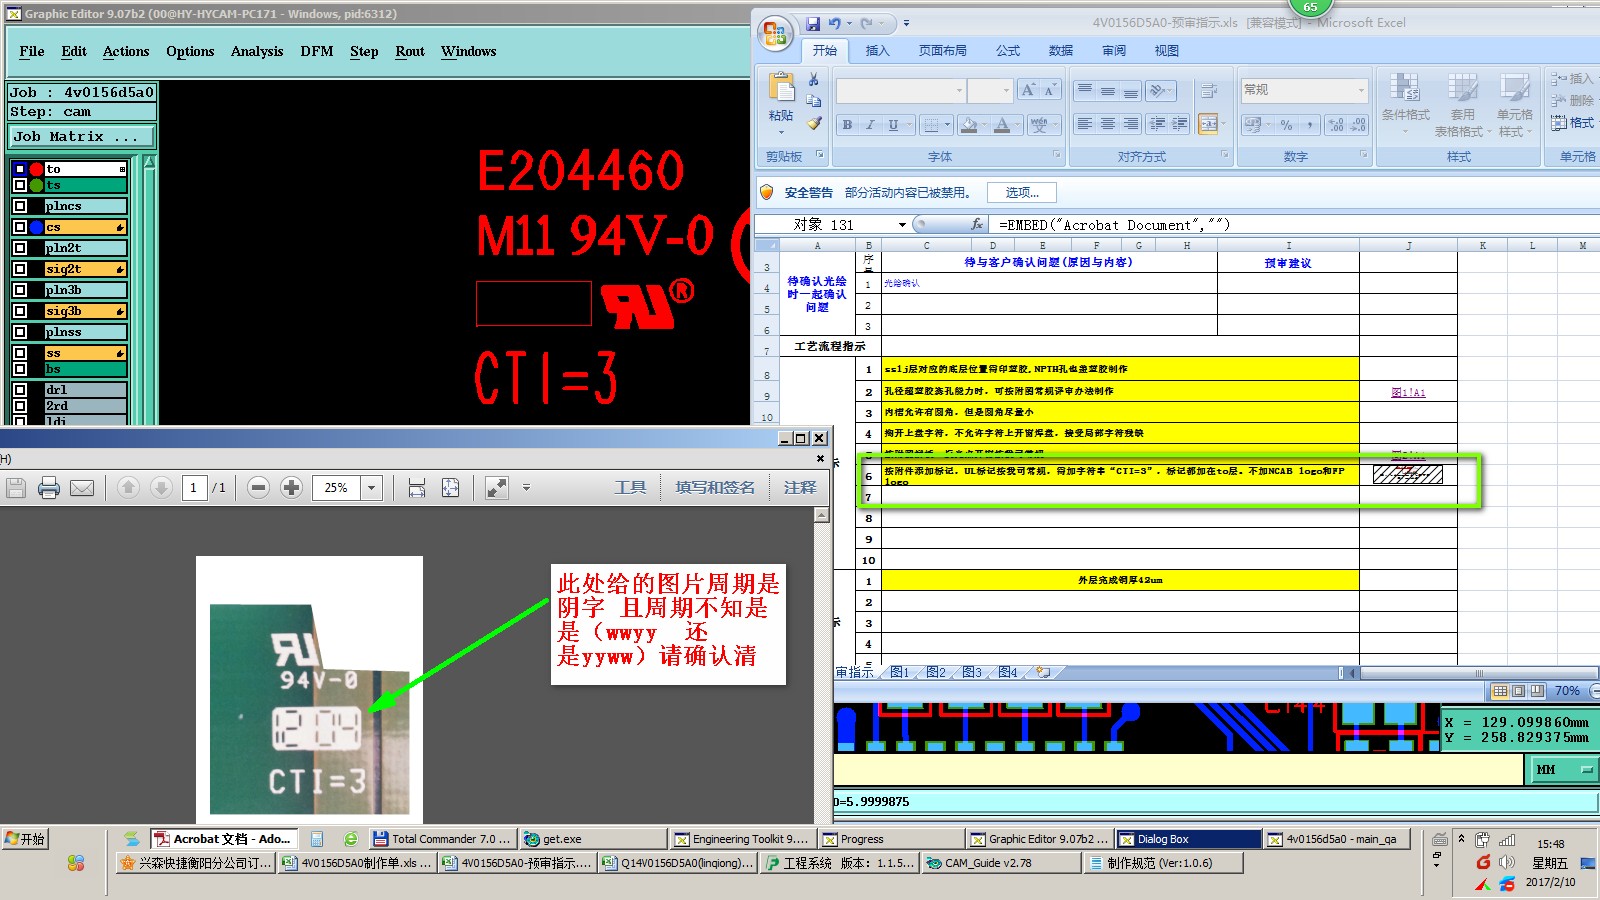Viewport: 1600px width, 900px height.
Task: Toggle the 'sig2t' layer checkbox
Action: click(x=20, y=269)
